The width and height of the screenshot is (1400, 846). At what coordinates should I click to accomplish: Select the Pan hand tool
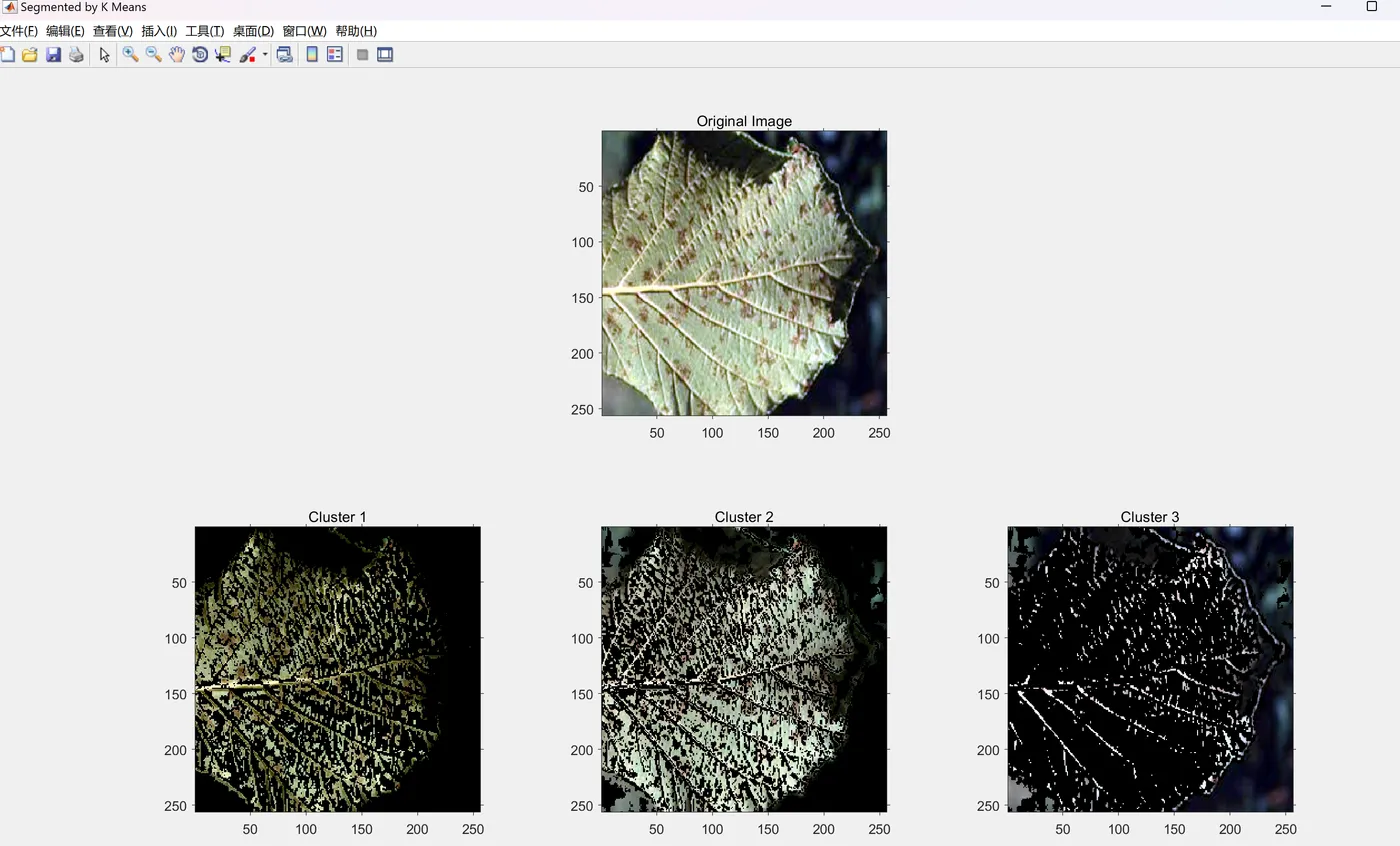[x=177, y=54]
